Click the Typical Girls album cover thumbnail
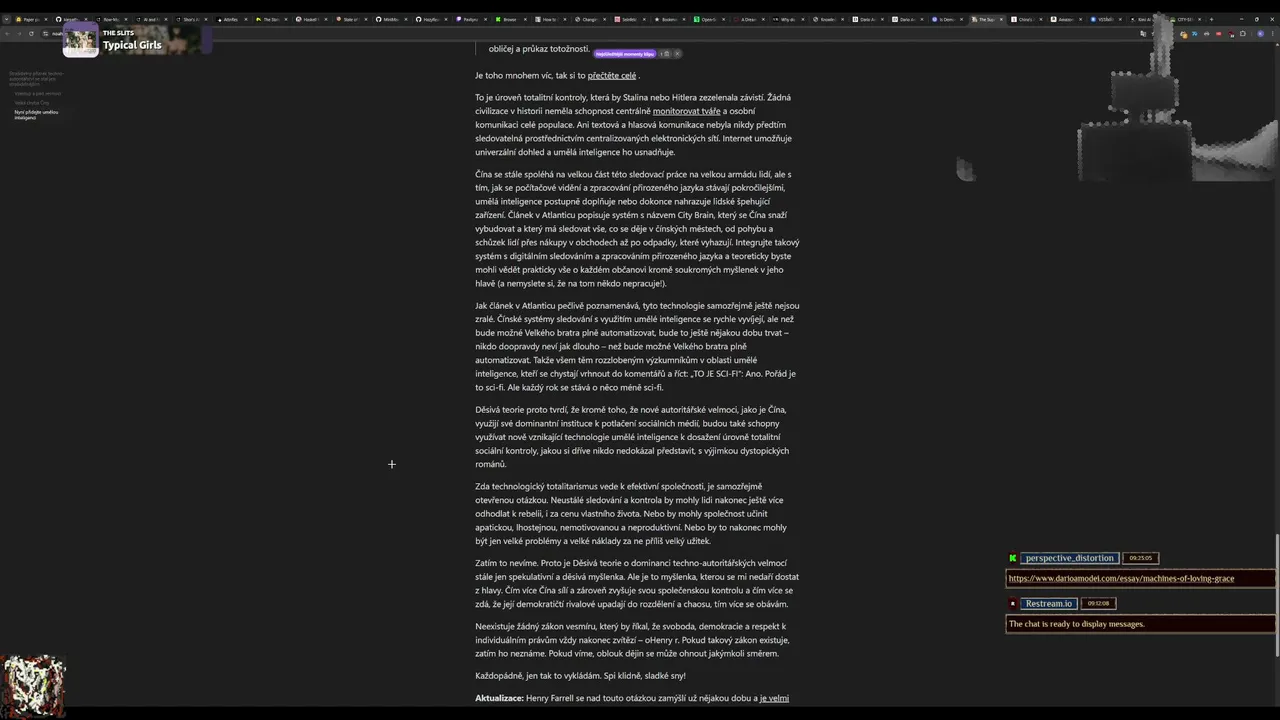The width and height of the screenshot is (1280, 720). [x=80, y=40]
